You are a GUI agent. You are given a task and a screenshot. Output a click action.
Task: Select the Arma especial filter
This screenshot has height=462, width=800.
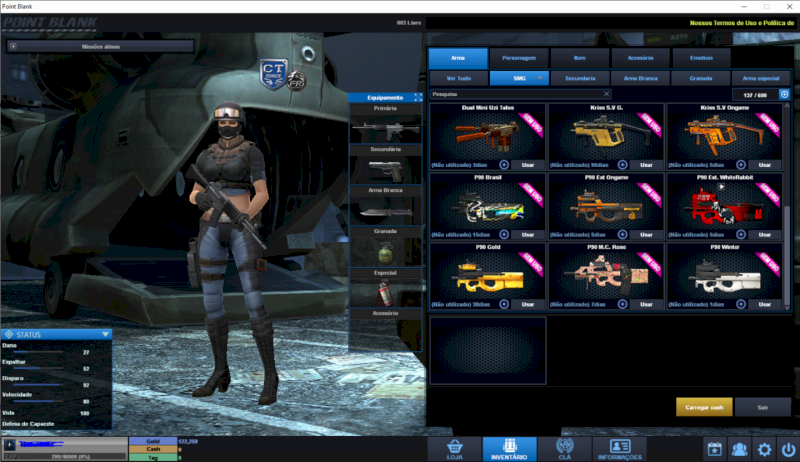[x=761, y=78]
